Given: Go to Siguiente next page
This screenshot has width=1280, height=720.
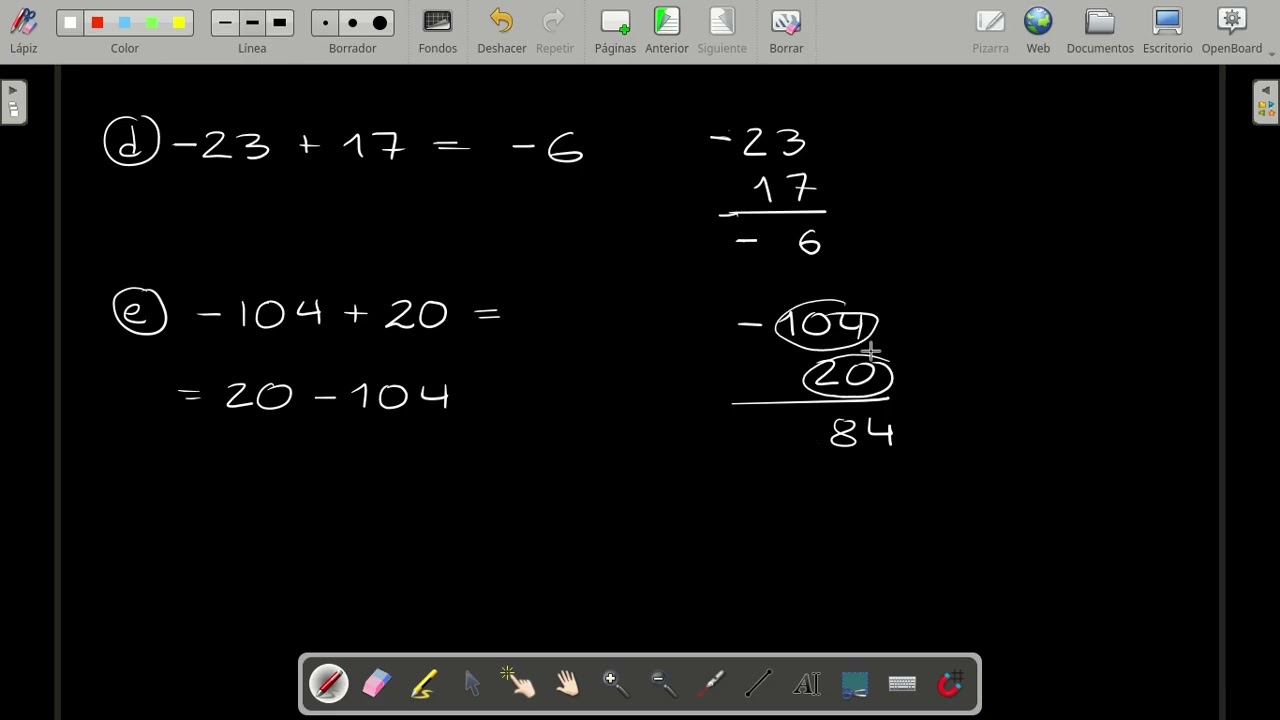Looking at the screenshot, I should (x=722, y=31).
